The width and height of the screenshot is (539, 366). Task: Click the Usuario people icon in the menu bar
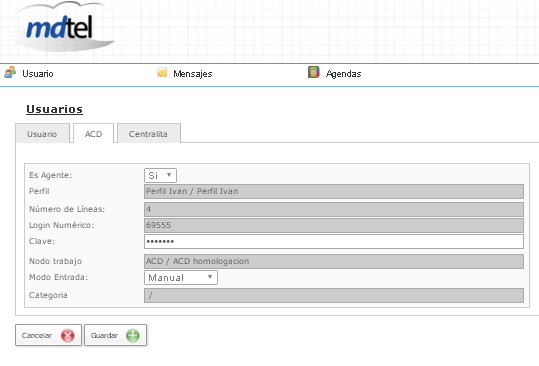10,72
